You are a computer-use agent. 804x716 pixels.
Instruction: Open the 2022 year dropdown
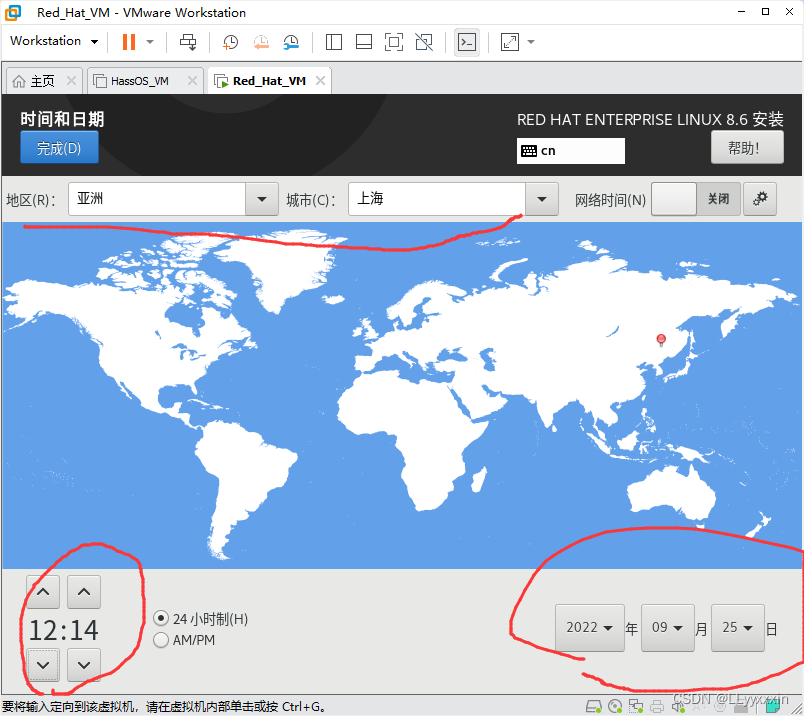590,628
